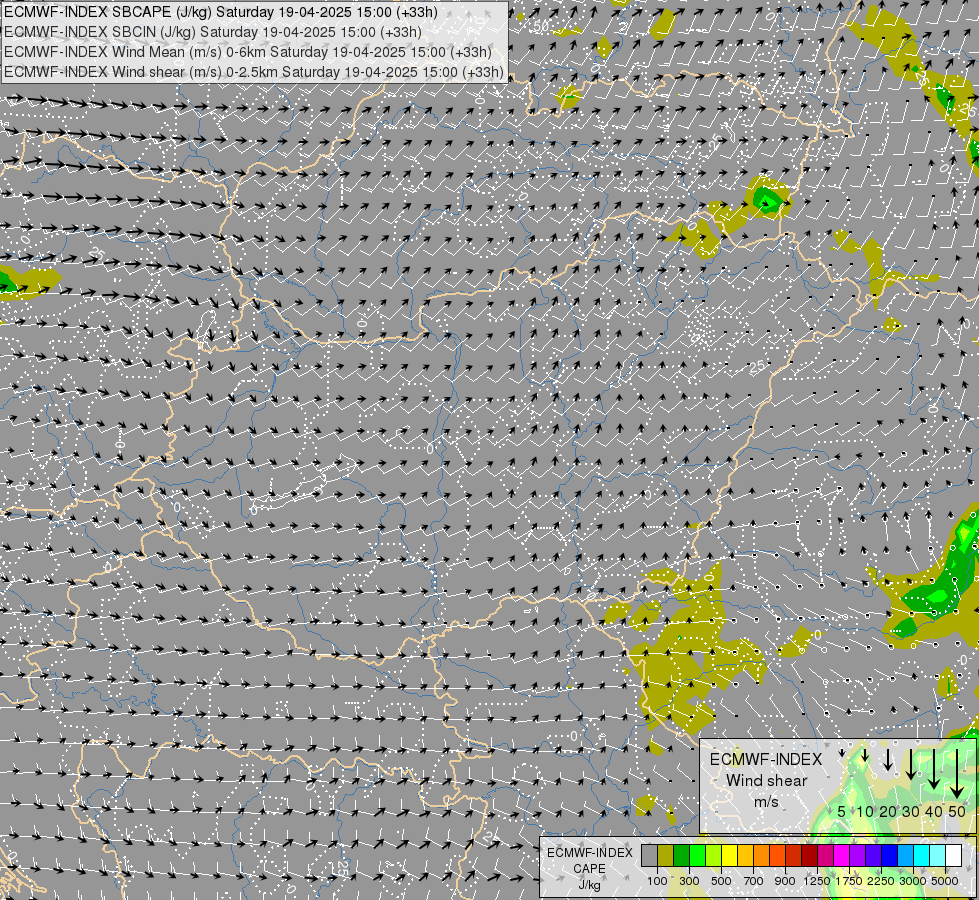
Task: Click the '40' label in wind shear legend
Action: (x=934, y=811)
